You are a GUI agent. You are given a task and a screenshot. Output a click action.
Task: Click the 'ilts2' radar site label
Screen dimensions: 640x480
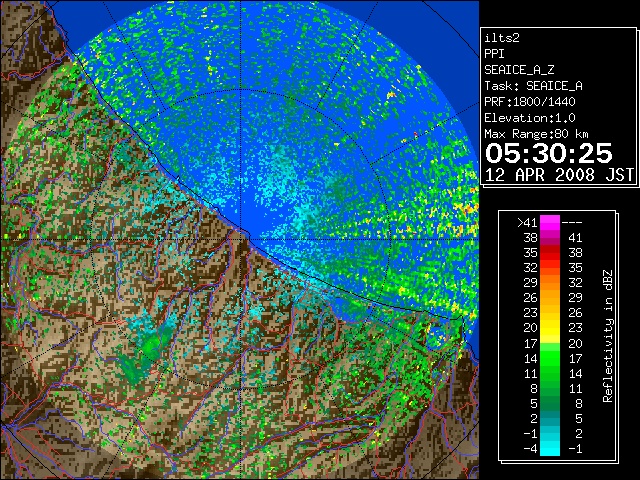pyautogui.click(x=502, y=38)
